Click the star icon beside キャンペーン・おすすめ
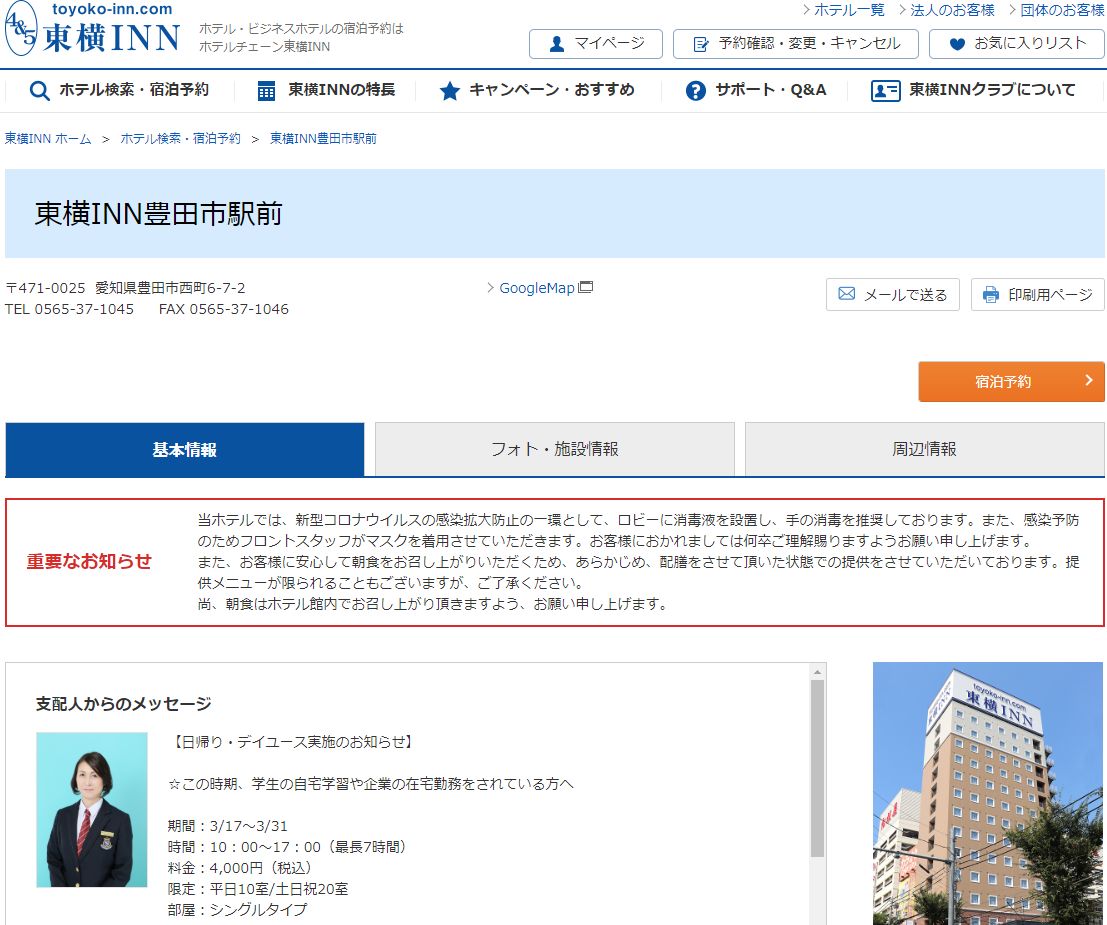This screenshot has height=925, width=1107. (450, 90)
